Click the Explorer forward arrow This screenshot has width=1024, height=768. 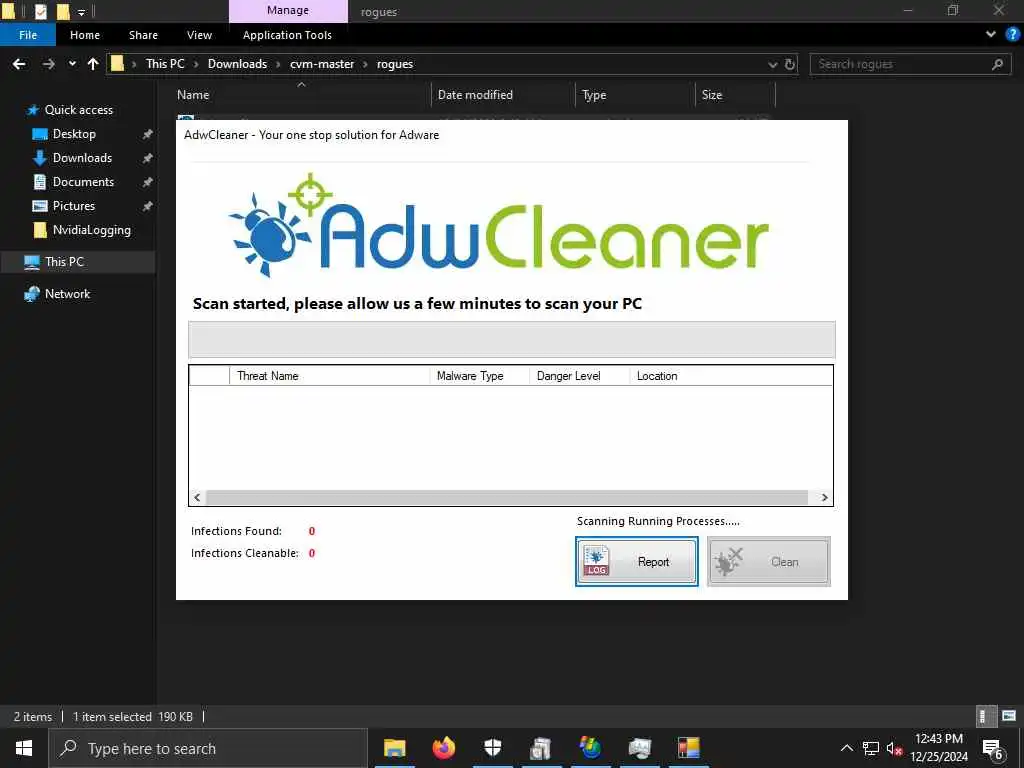pyautogui.click(x=48, y=64)
